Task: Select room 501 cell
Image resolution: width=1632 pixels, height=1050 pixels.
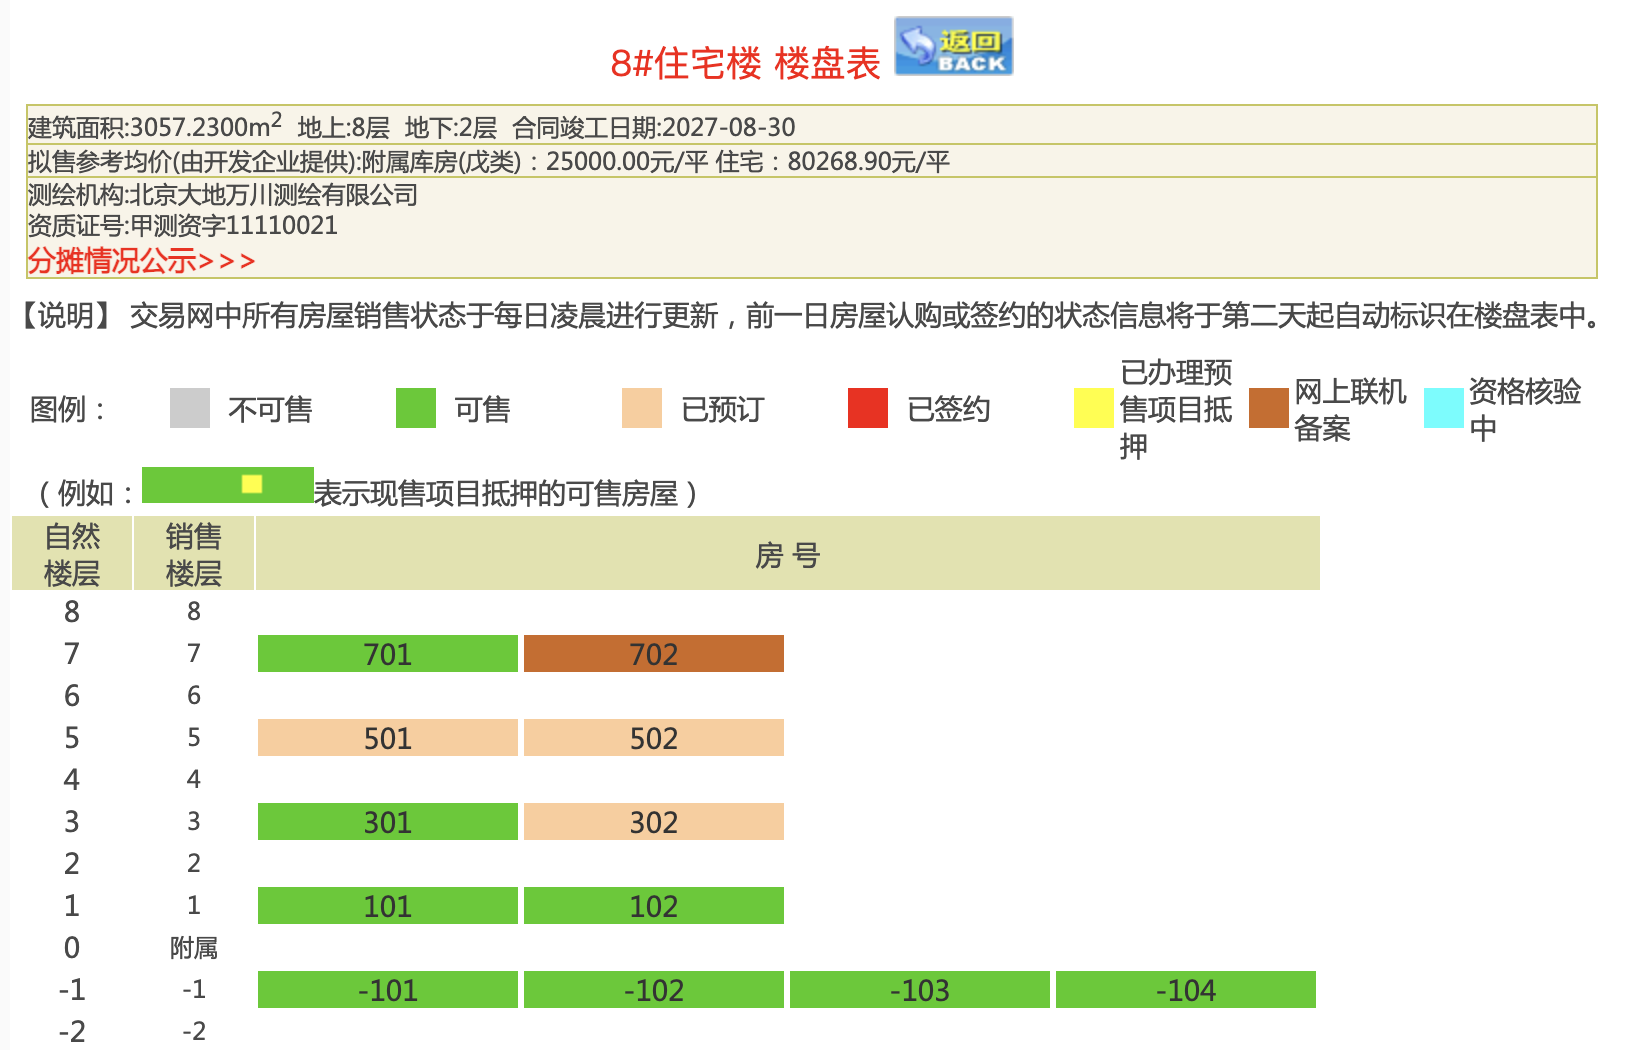Action: (388, 738)
